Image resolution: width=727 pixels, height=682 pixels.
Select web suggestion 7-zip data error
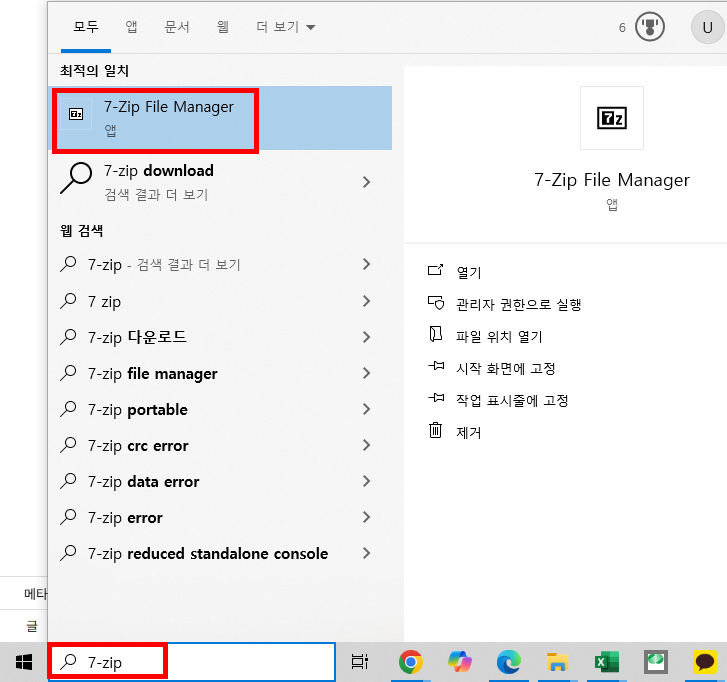(x=220, y=481)
